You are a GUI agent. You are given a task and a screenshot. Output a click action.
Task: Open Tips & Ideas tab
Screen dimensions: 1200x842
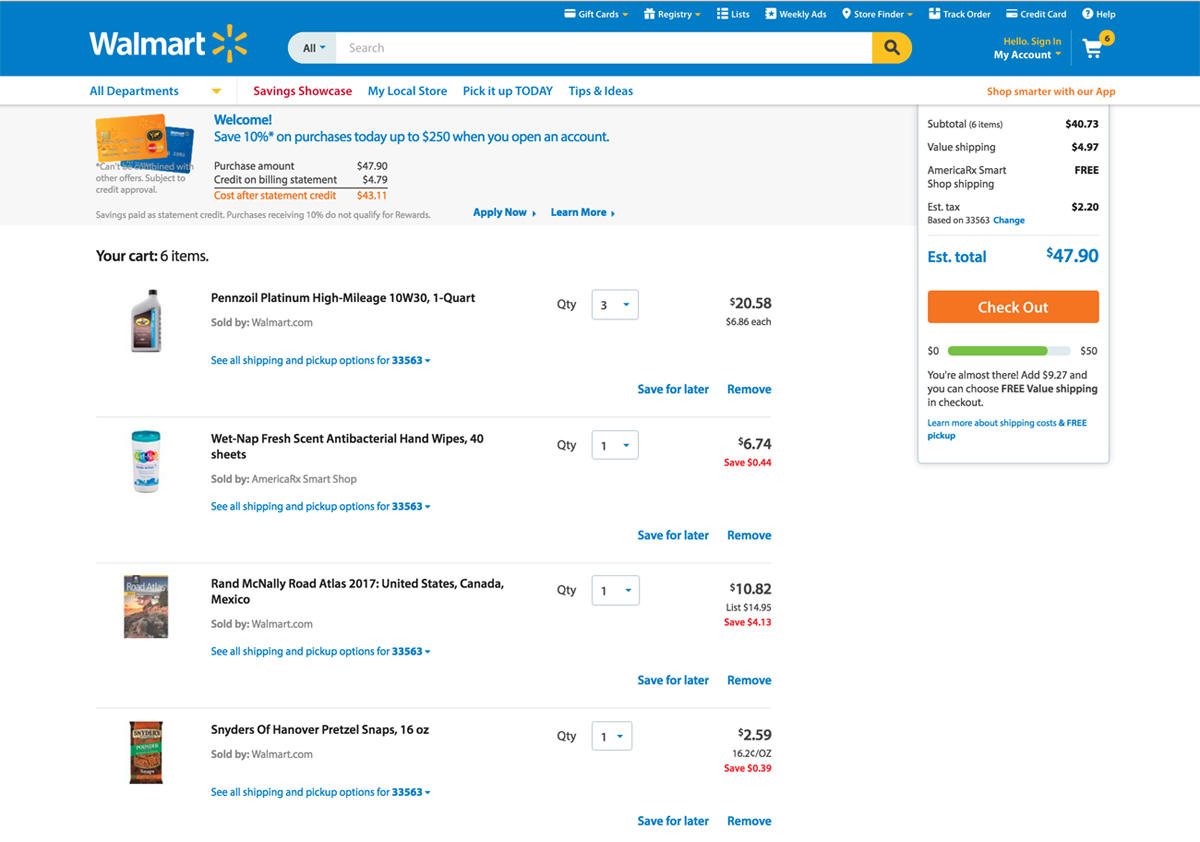600,91
